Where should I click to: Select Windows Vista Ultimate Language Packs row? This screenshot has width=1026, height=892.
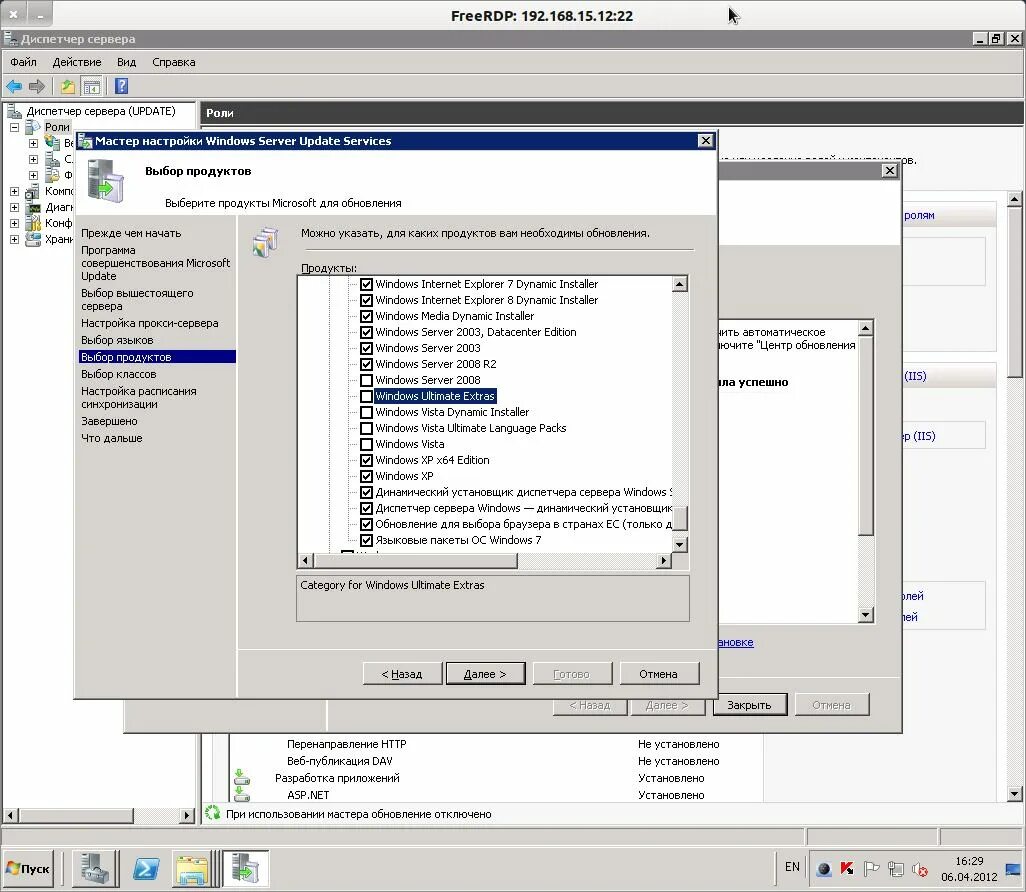470,429
